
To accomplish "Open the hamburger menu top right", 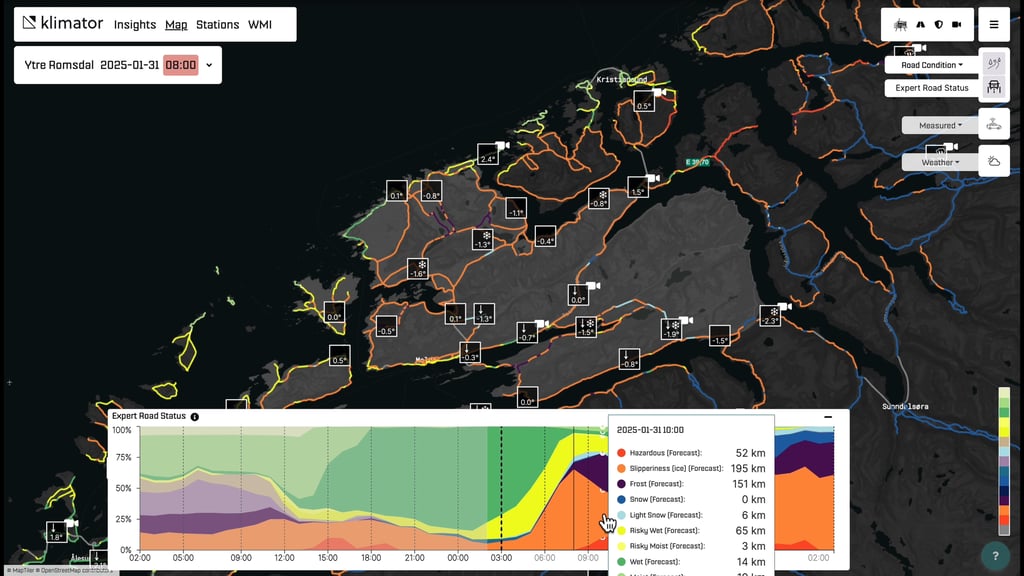I will pyautogui.click(x=994, y=24).
